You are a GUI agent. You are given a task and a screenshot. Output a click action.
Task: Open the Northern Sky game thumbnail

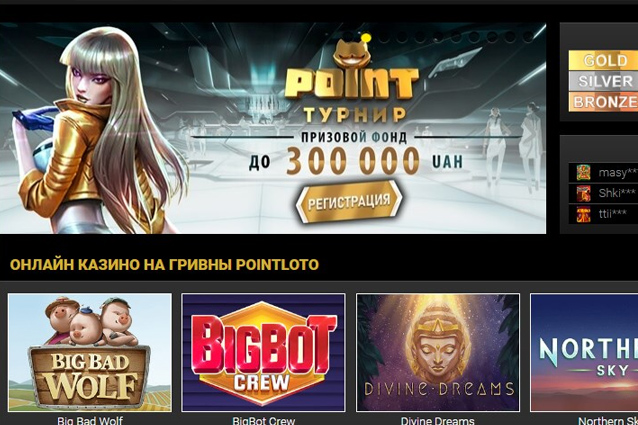[x=584, y=352]
